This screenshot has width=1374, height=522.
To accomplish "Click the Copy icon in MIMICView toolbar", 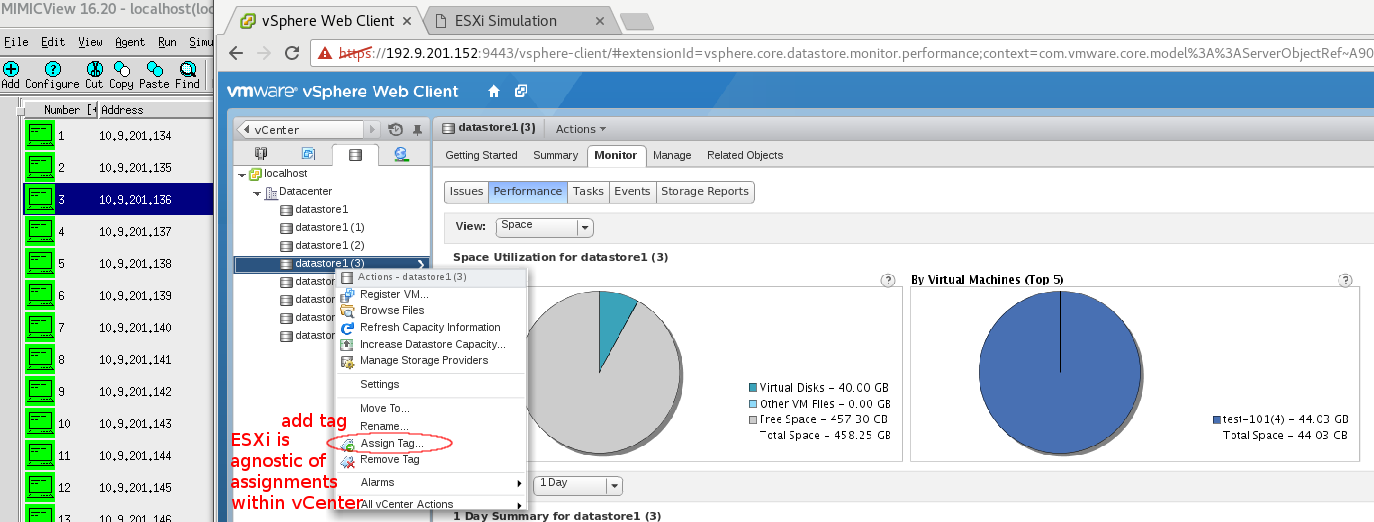I will click(x=122, y=69).
